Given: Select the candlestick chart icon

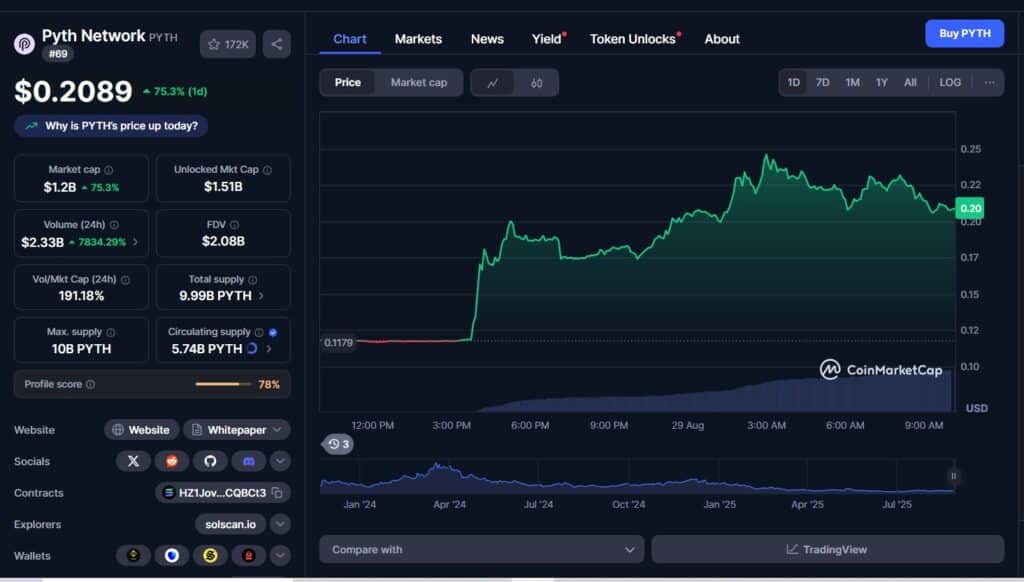Looking at the screenshot, I should click(536, 83).
